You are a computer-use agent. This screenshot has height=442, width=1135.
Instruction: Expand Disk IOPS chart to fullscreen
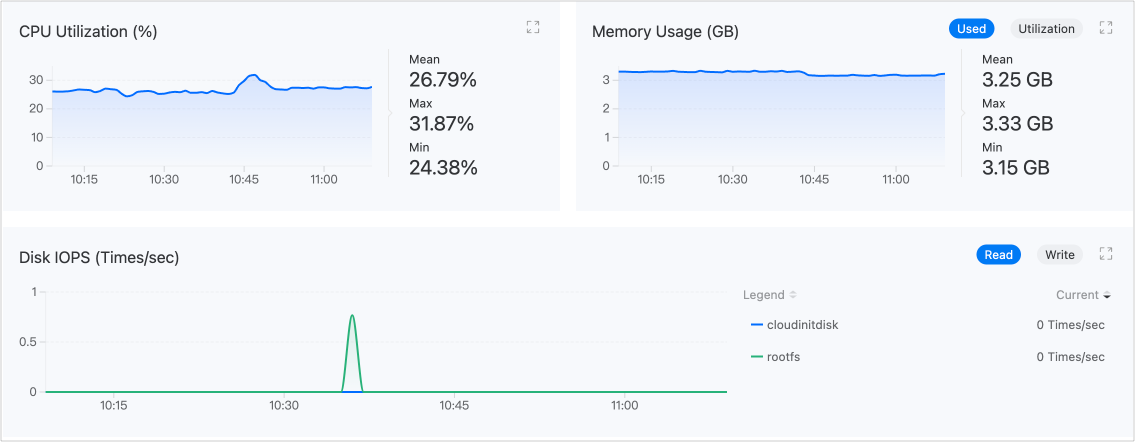(x=1106, y=254)
